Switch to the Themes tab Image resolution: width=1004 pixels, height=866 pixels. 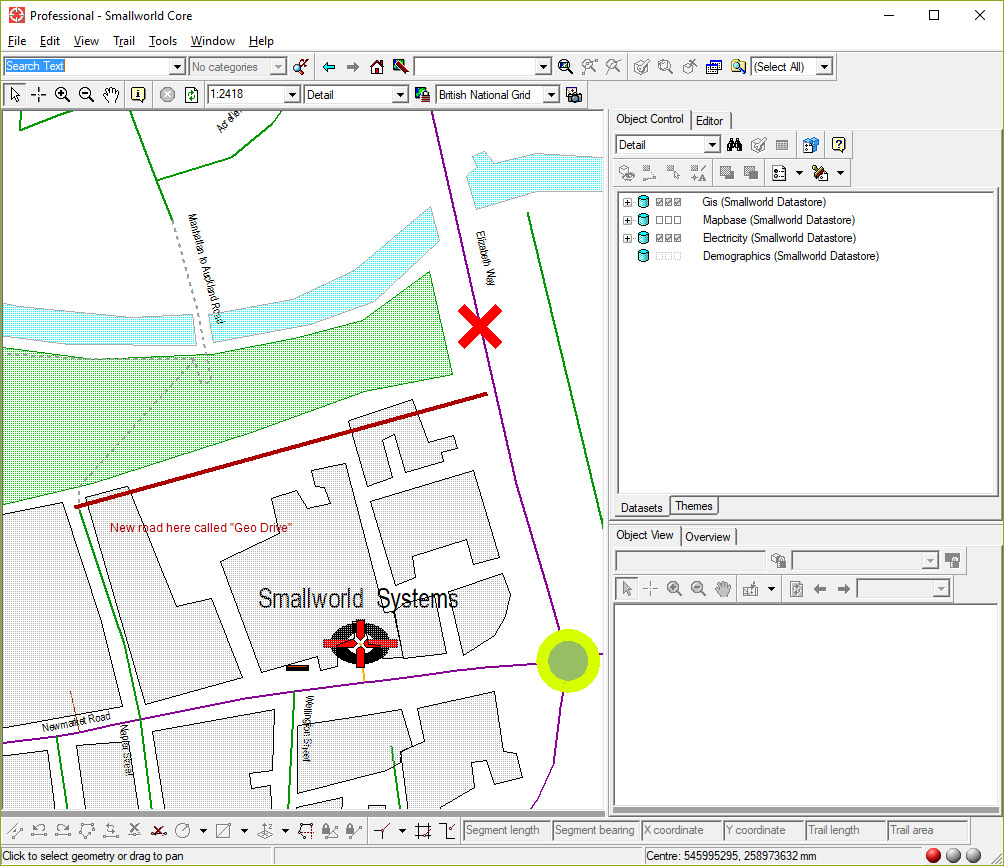[693, 506]
